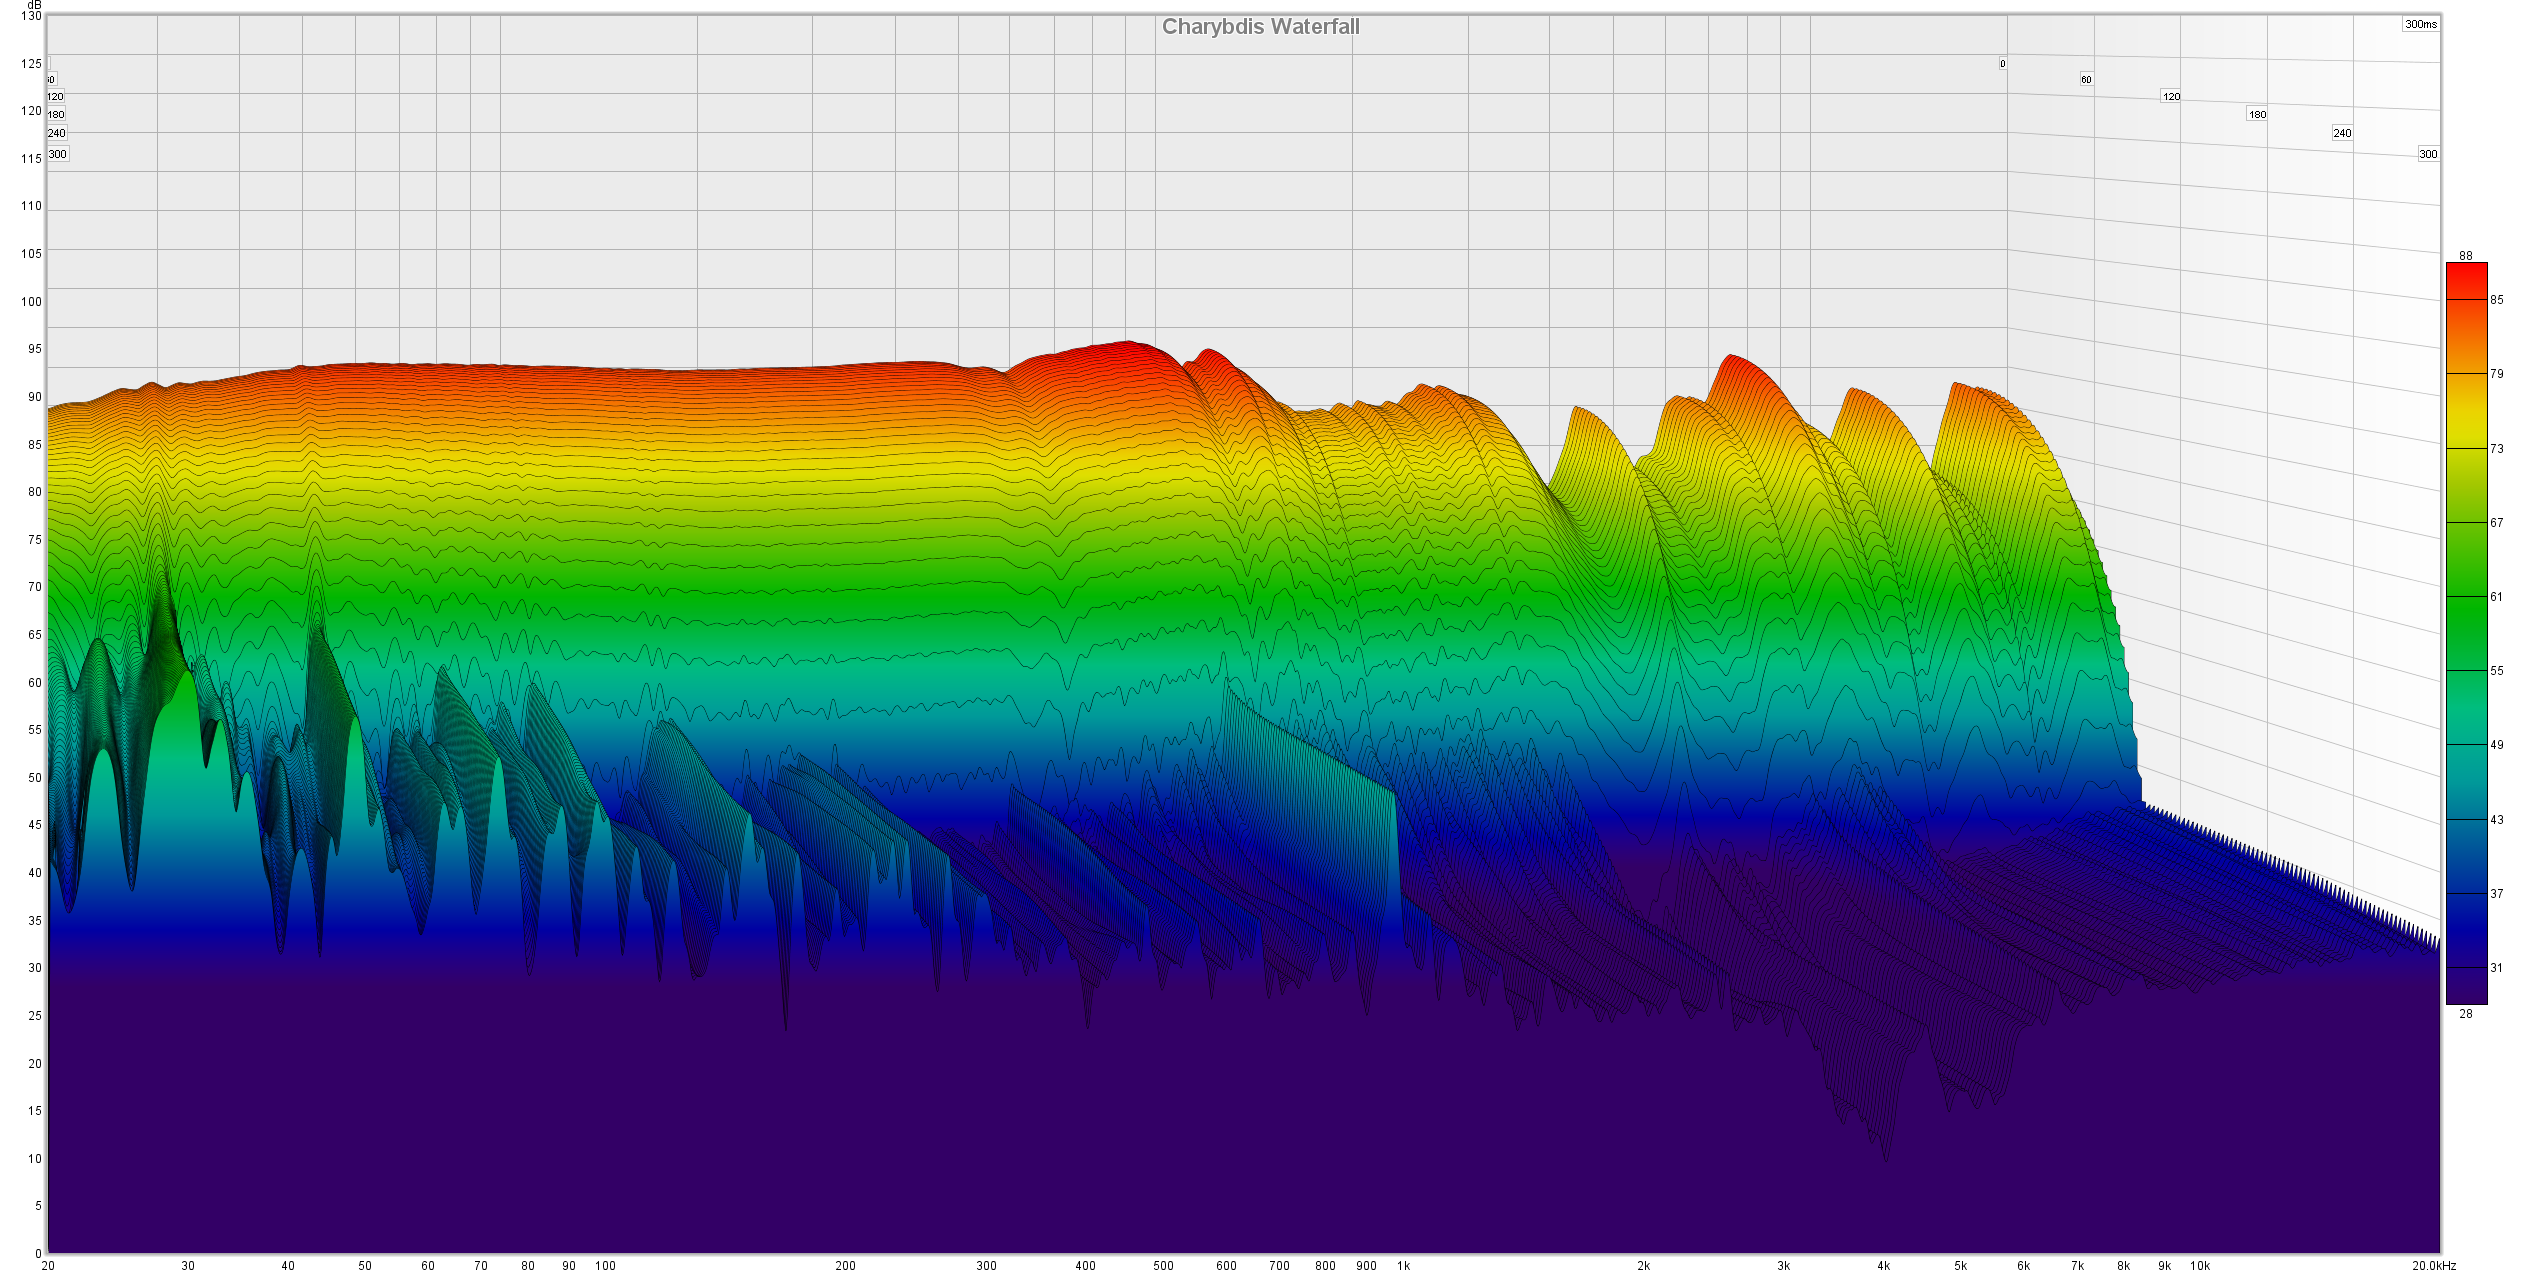Screen dimensions: 2522x1275
Task: Click the 180 ms marker on right time axis
Action: point(2257,114)
